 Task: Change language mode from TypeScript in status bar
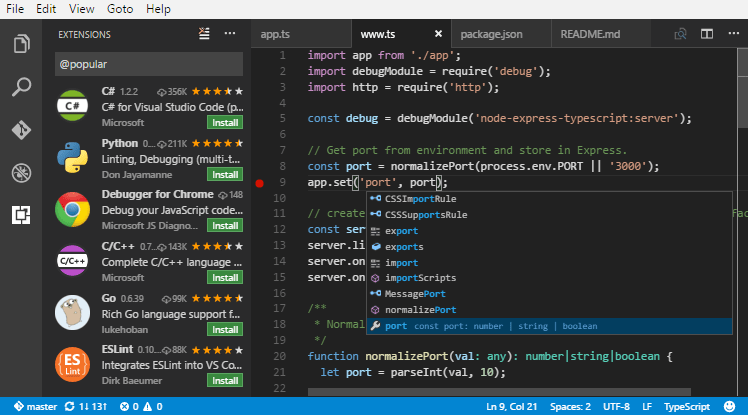pyautogui.click(x=687, y=407)
